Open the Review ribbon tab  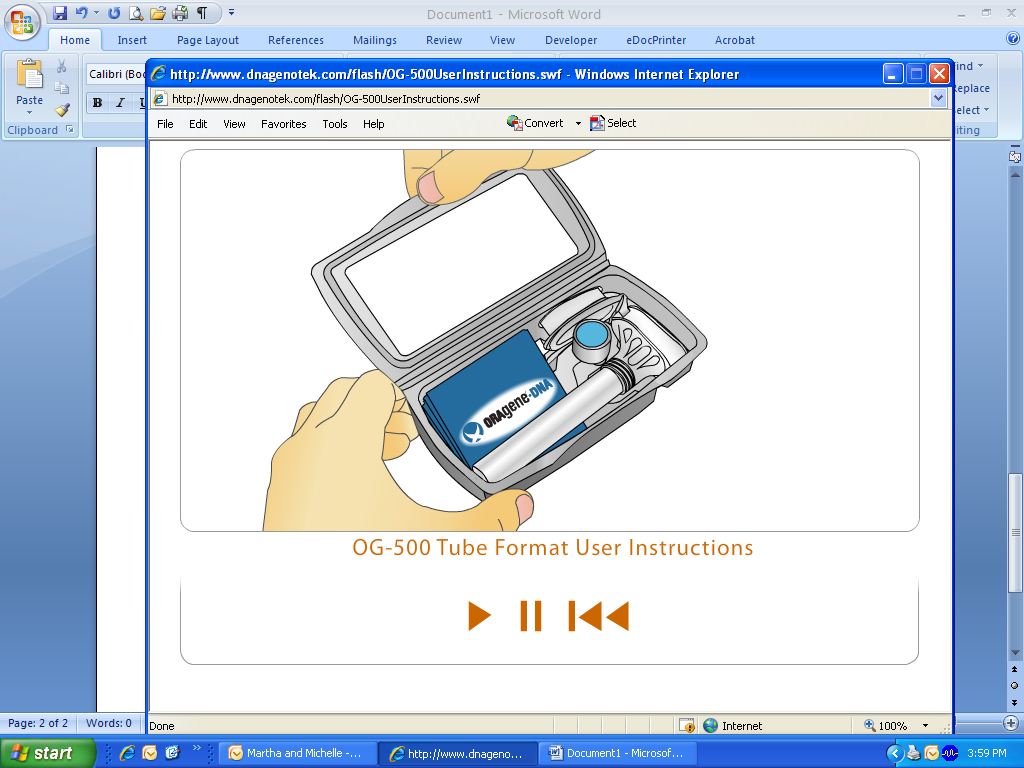(x=444, y=40)
